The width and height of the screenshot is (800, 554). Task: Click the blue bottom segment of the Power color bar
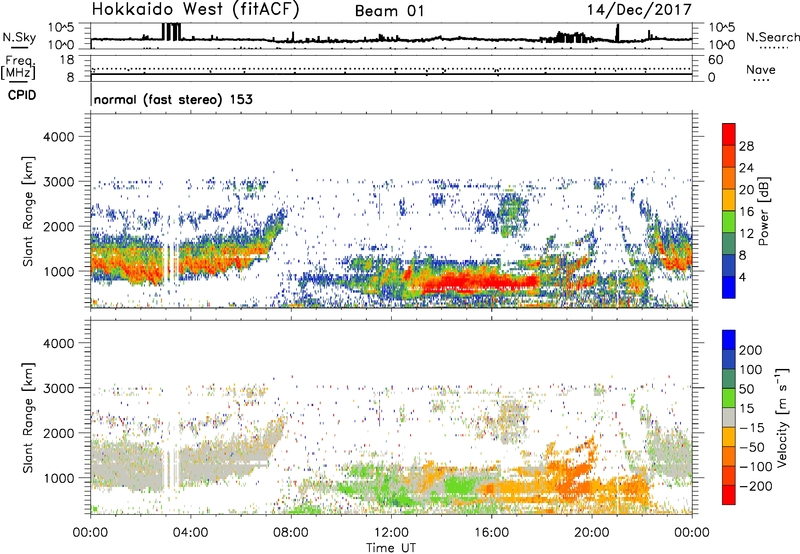[729, 287]
